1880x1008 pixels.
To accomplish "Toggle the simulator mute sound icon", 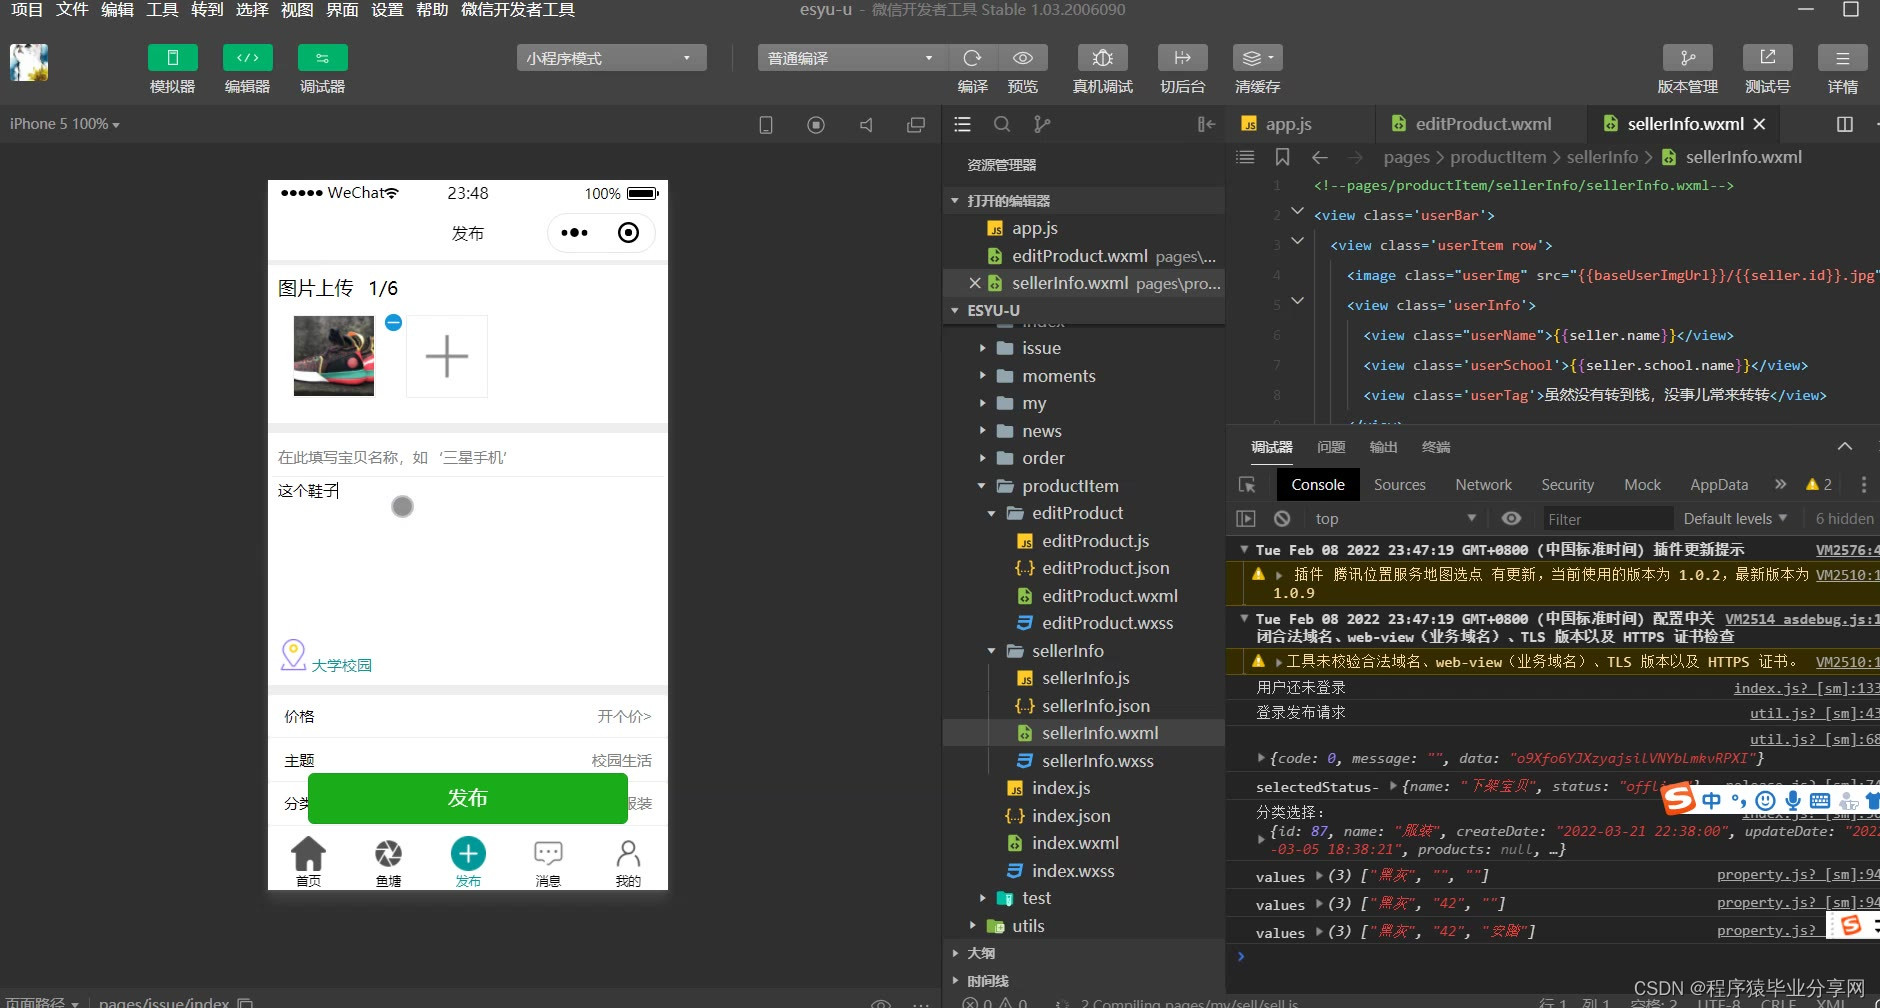I will click(866, 125).
